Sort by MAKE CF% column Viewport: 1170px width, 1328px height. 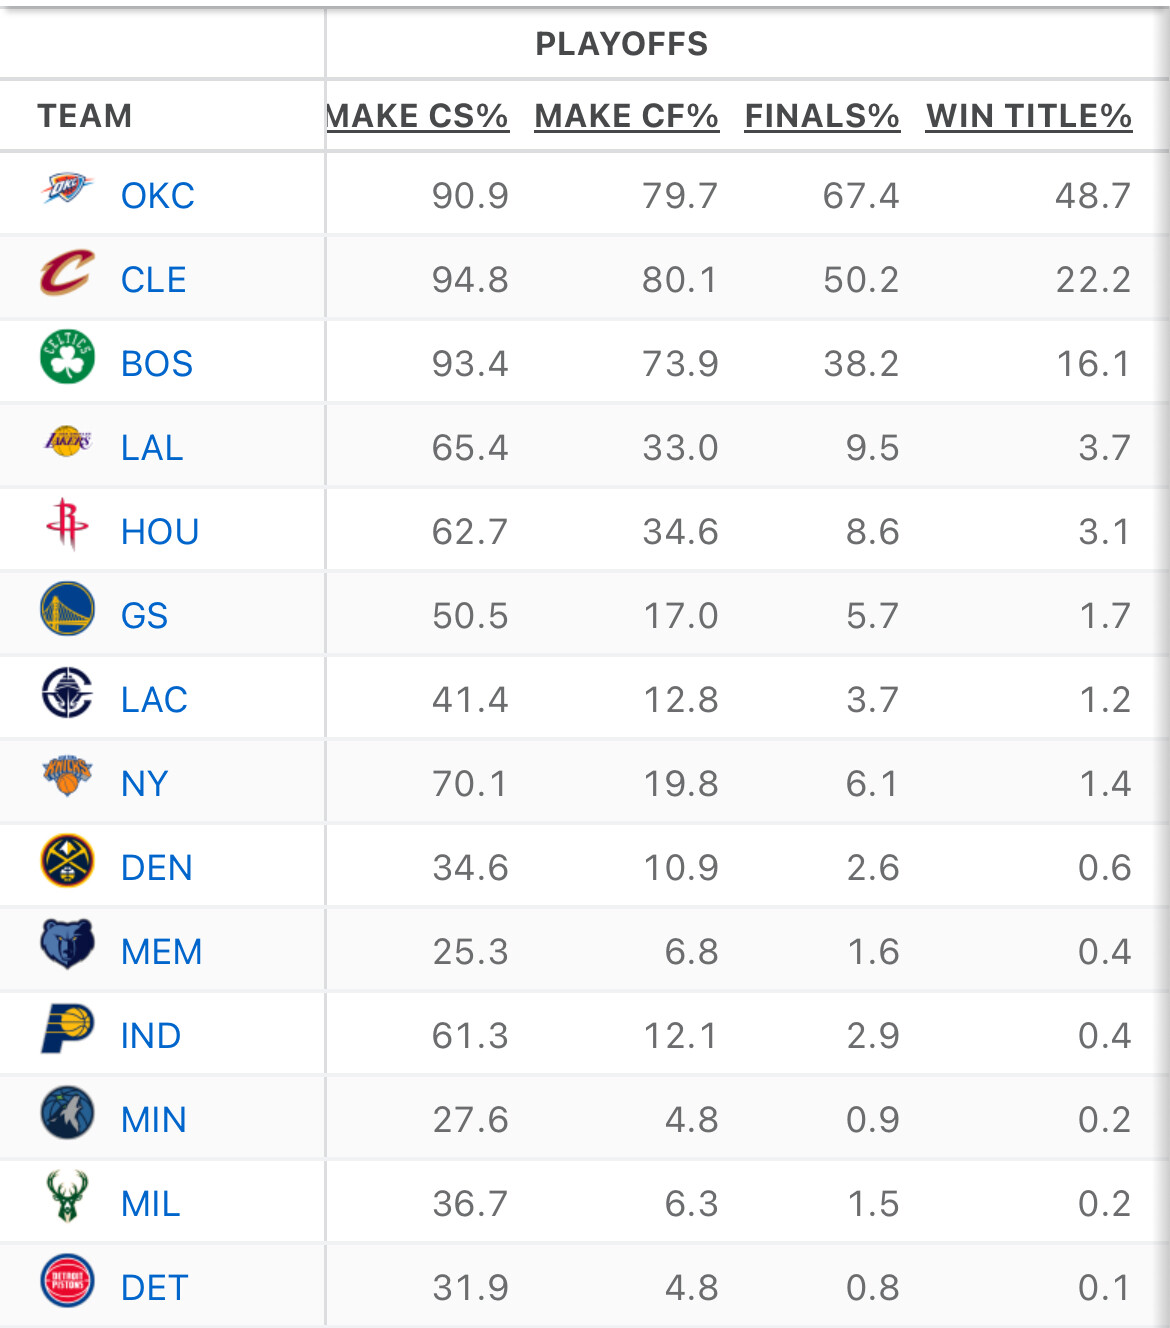pyautogui.click(x=627, y=116)
